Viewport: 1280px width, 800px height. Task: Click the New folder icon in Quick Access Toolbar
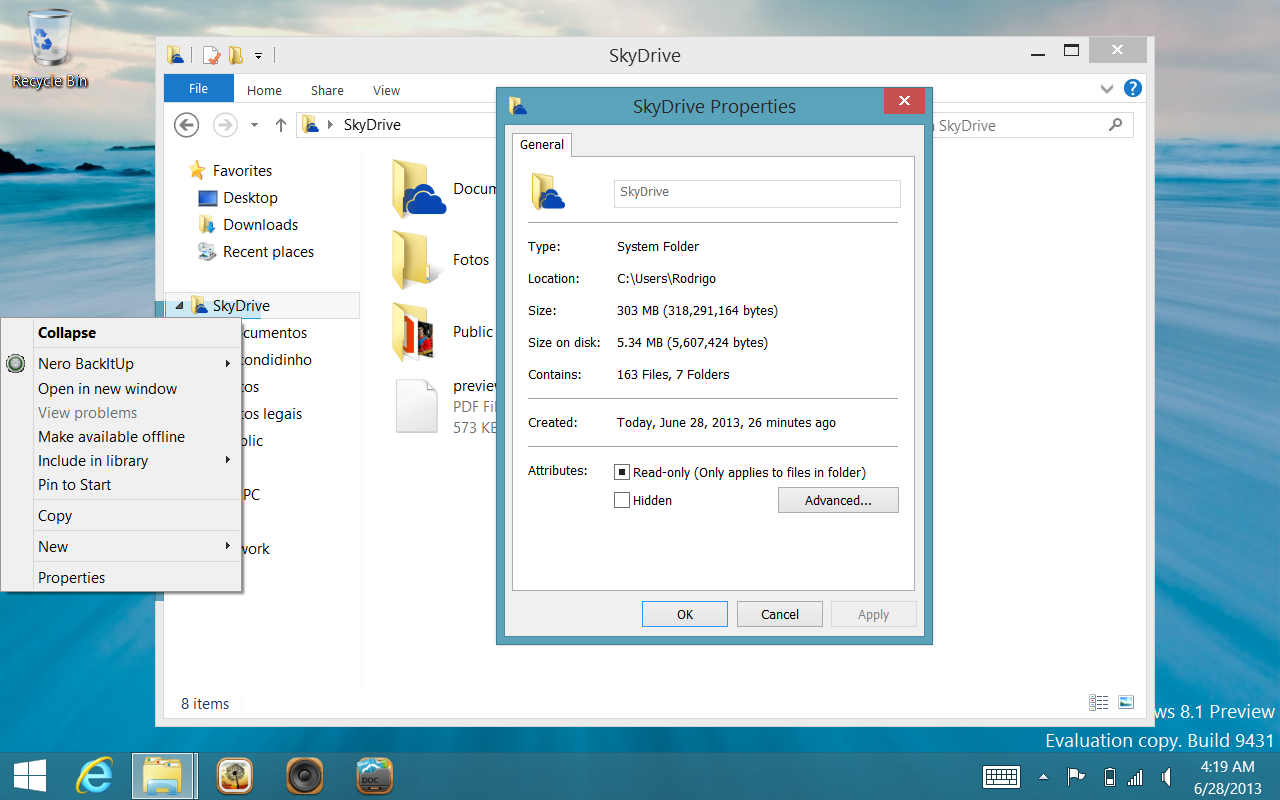point(236,55)
